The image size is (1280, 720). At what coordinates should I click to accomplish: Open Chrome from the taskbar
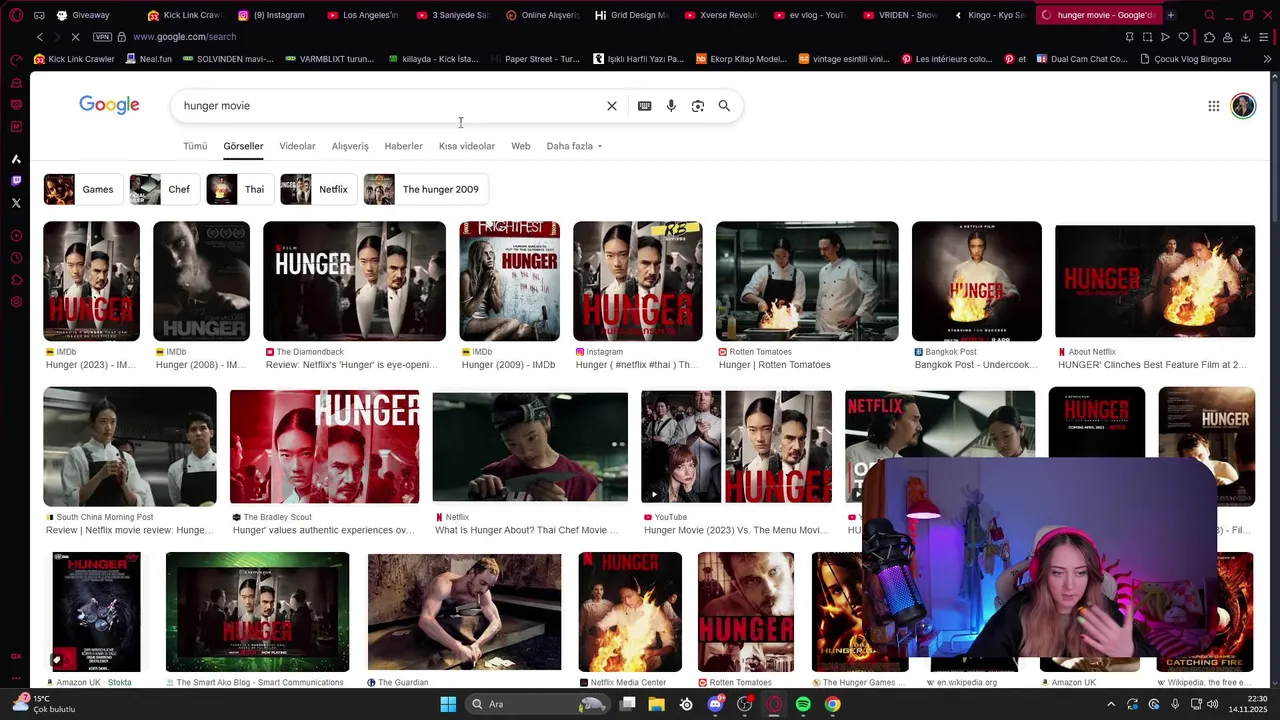point(832,704)
